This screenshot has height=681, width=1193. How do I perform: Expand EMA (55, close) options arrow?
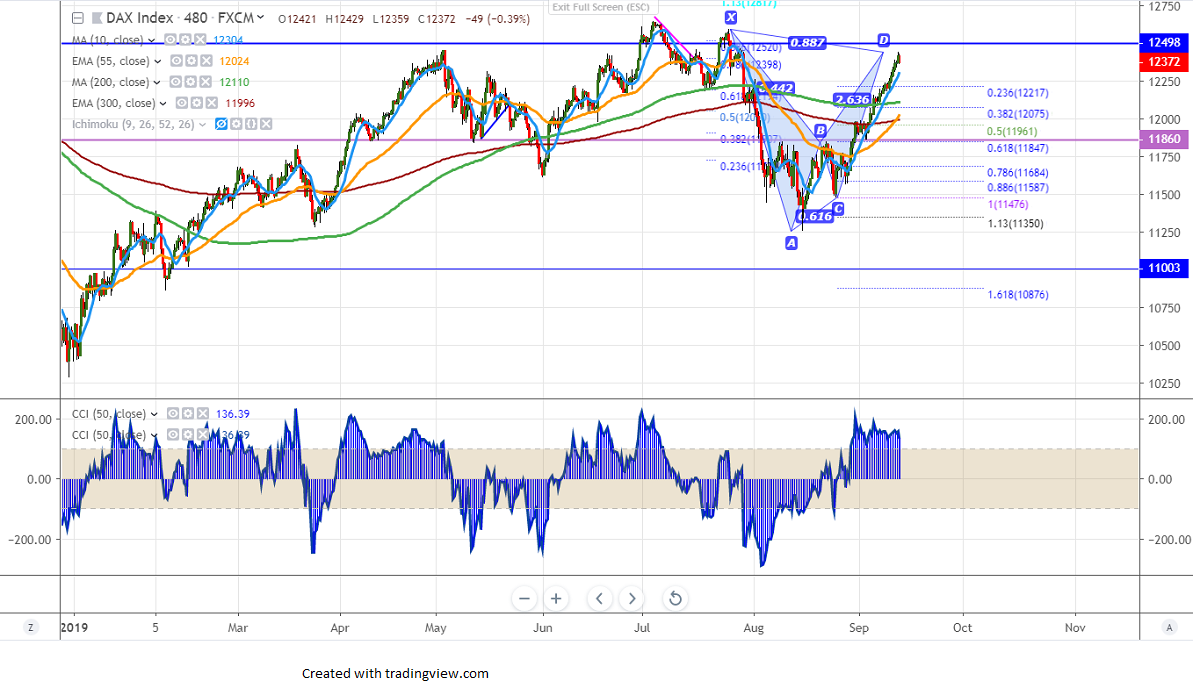point(157,62)
